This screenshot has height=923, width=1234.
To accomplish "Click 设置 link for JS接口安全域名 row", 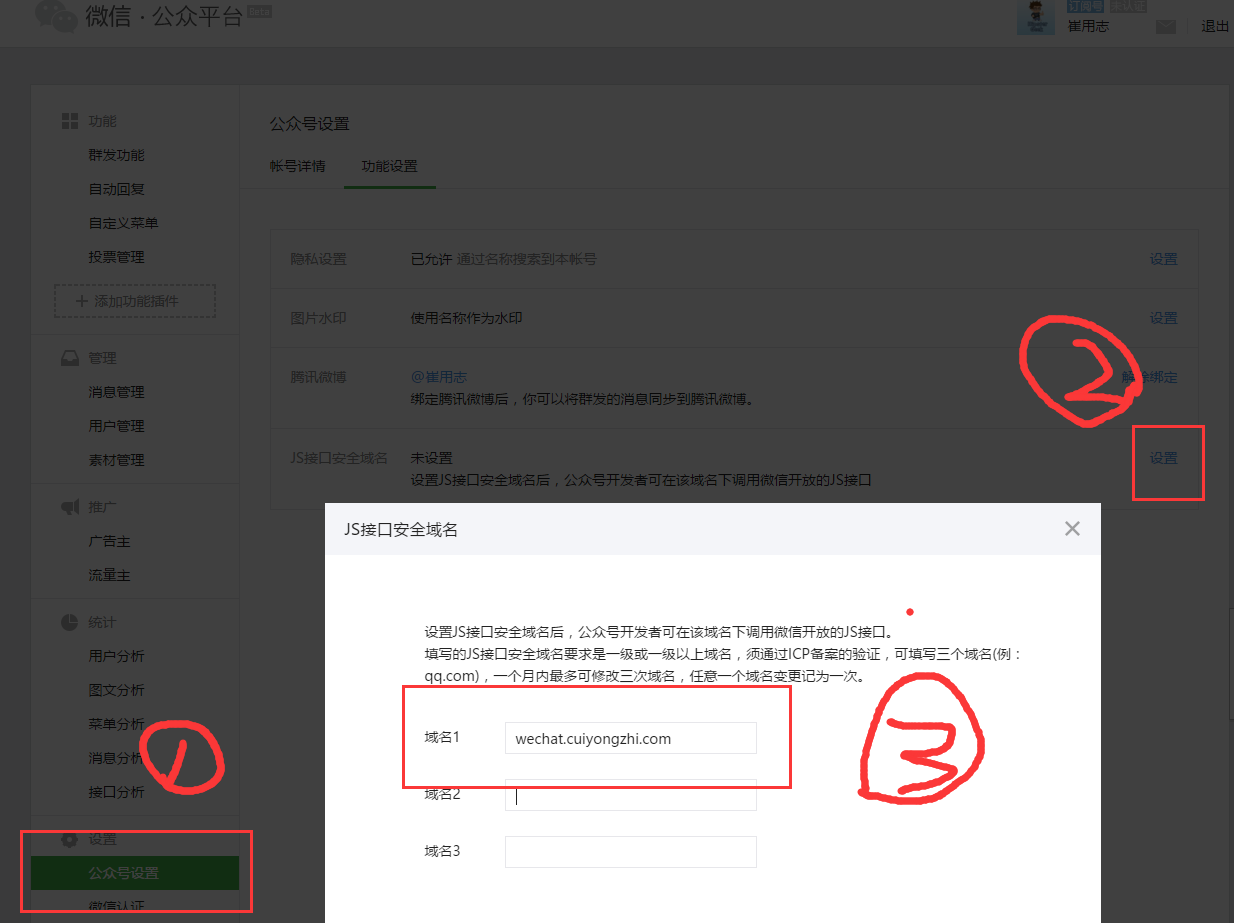I will click(1163, 458).
